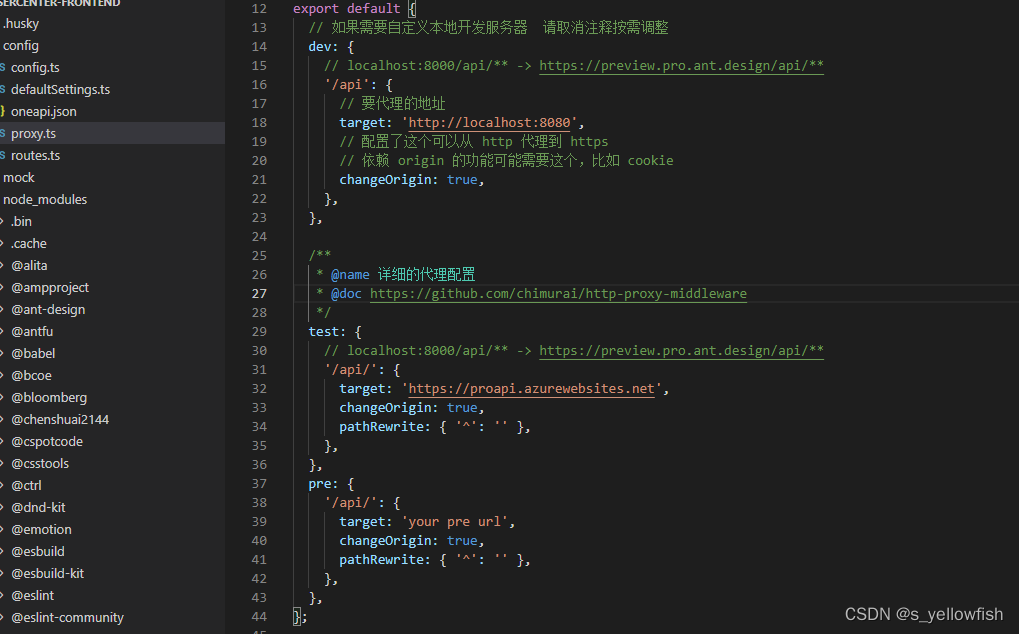
Task: Place cursor on 'export default' text
Action: (x=346, y=9)
